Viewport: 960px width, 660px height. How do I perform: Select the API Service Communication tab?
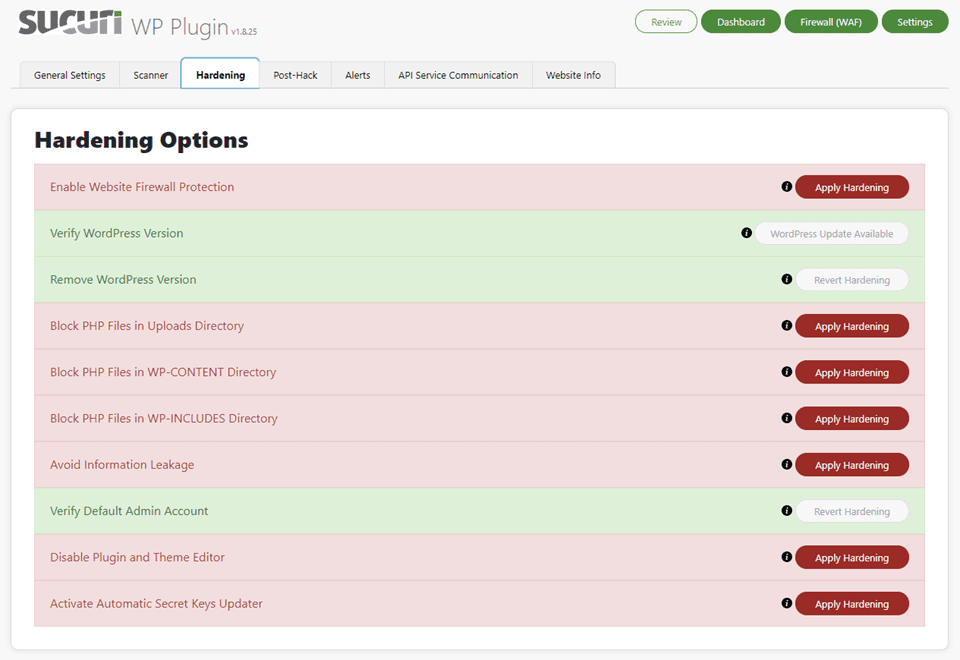click(x=457, y=74)
